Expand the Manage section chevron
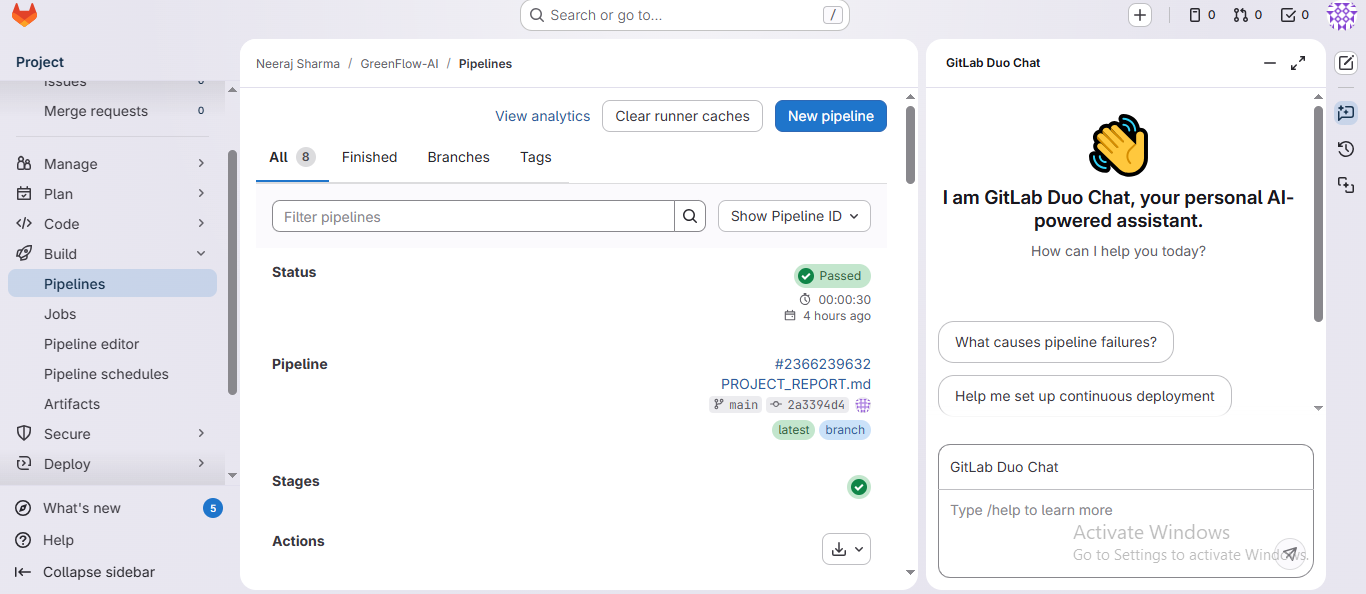The height and width of the screenshot is (594, 1366). tap(201, 163)
